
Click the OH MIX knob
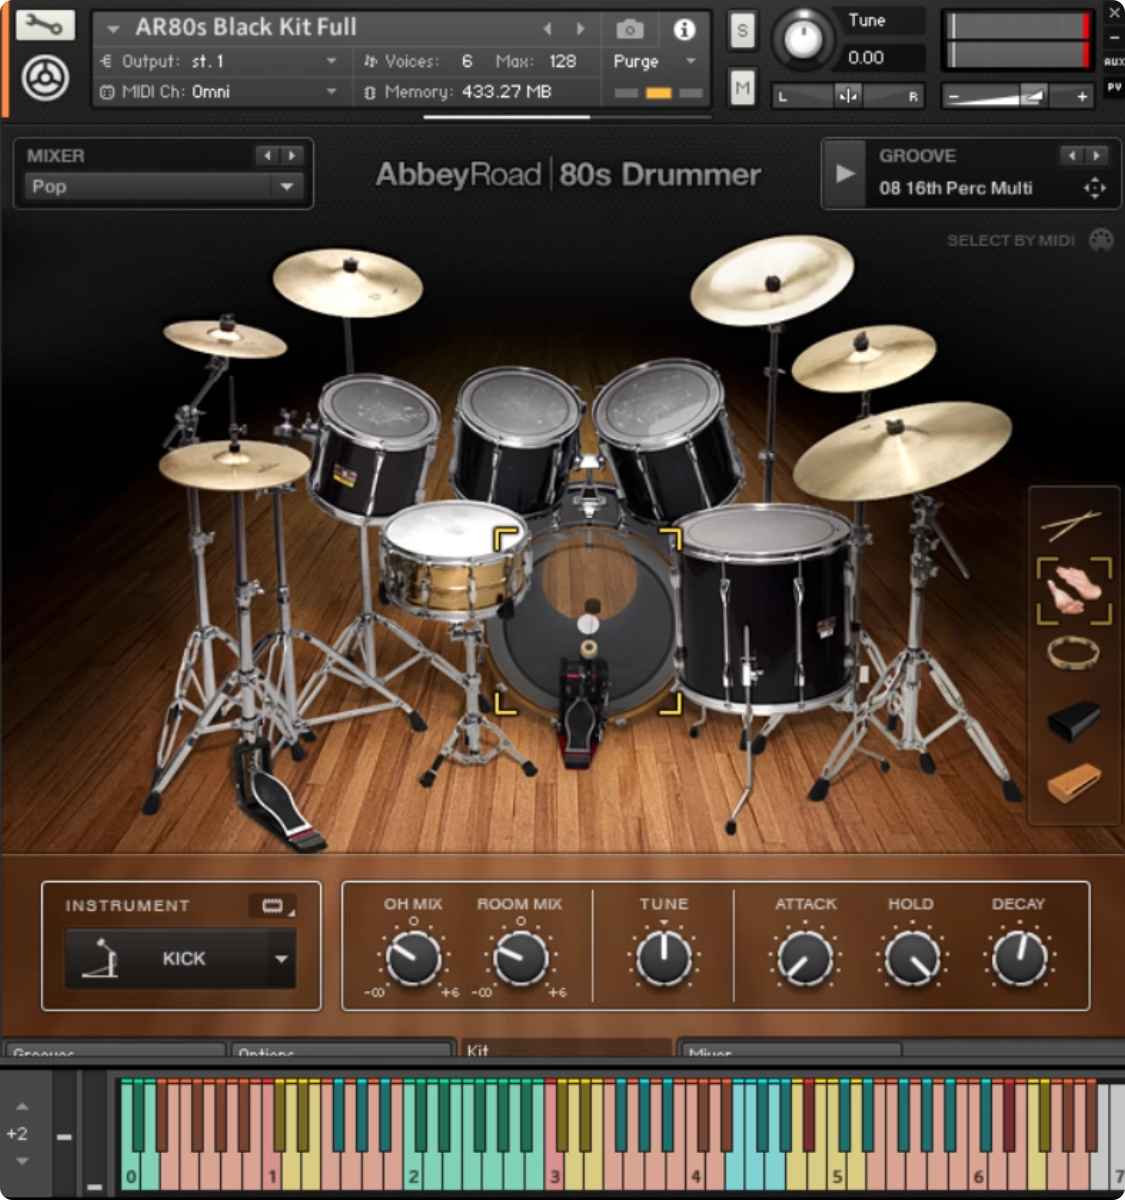(x=413, y=957)
